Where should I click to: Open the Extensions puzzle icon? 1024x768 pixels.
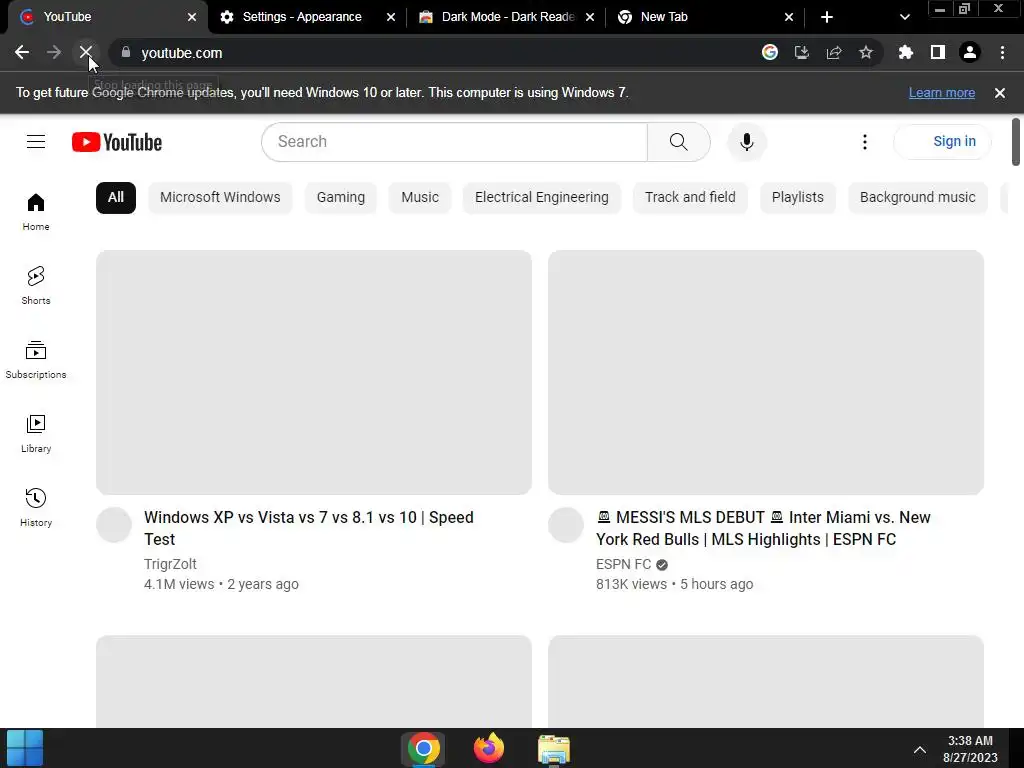pyautogui.click(x=906, y=52)
